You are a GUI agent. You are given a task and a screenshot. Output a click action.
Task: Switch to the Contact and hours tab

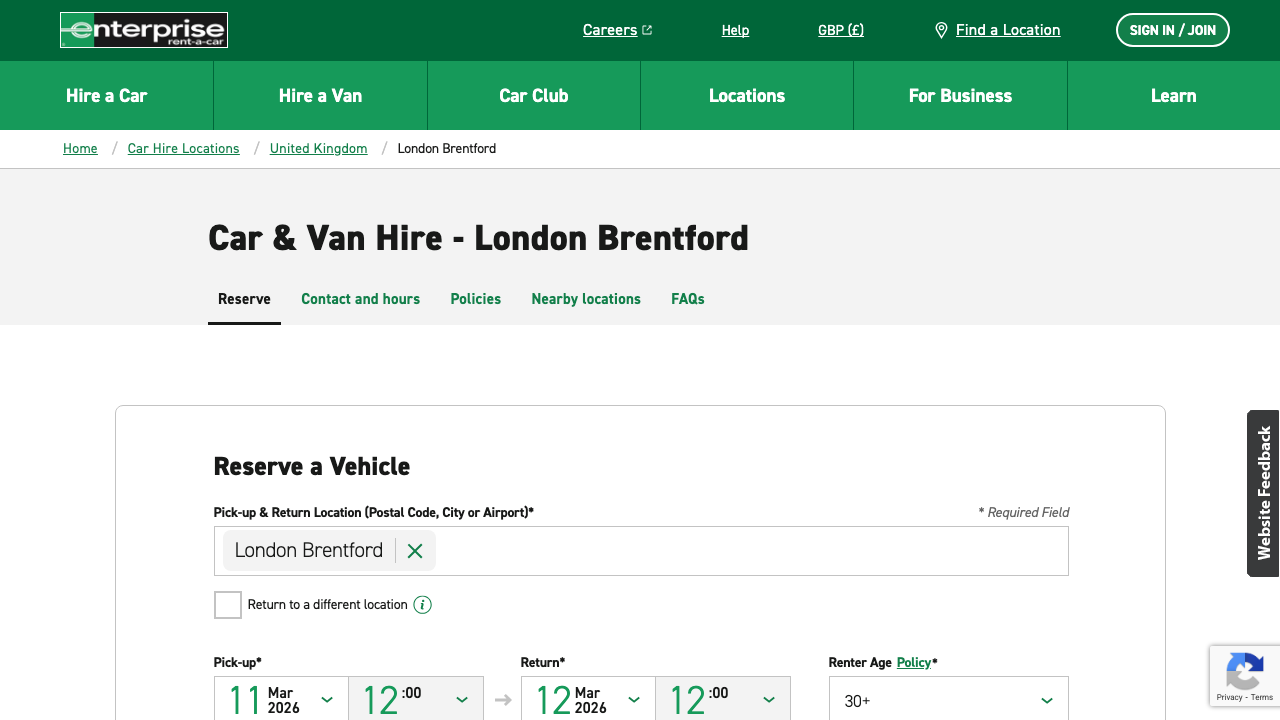tap(360, 299)
